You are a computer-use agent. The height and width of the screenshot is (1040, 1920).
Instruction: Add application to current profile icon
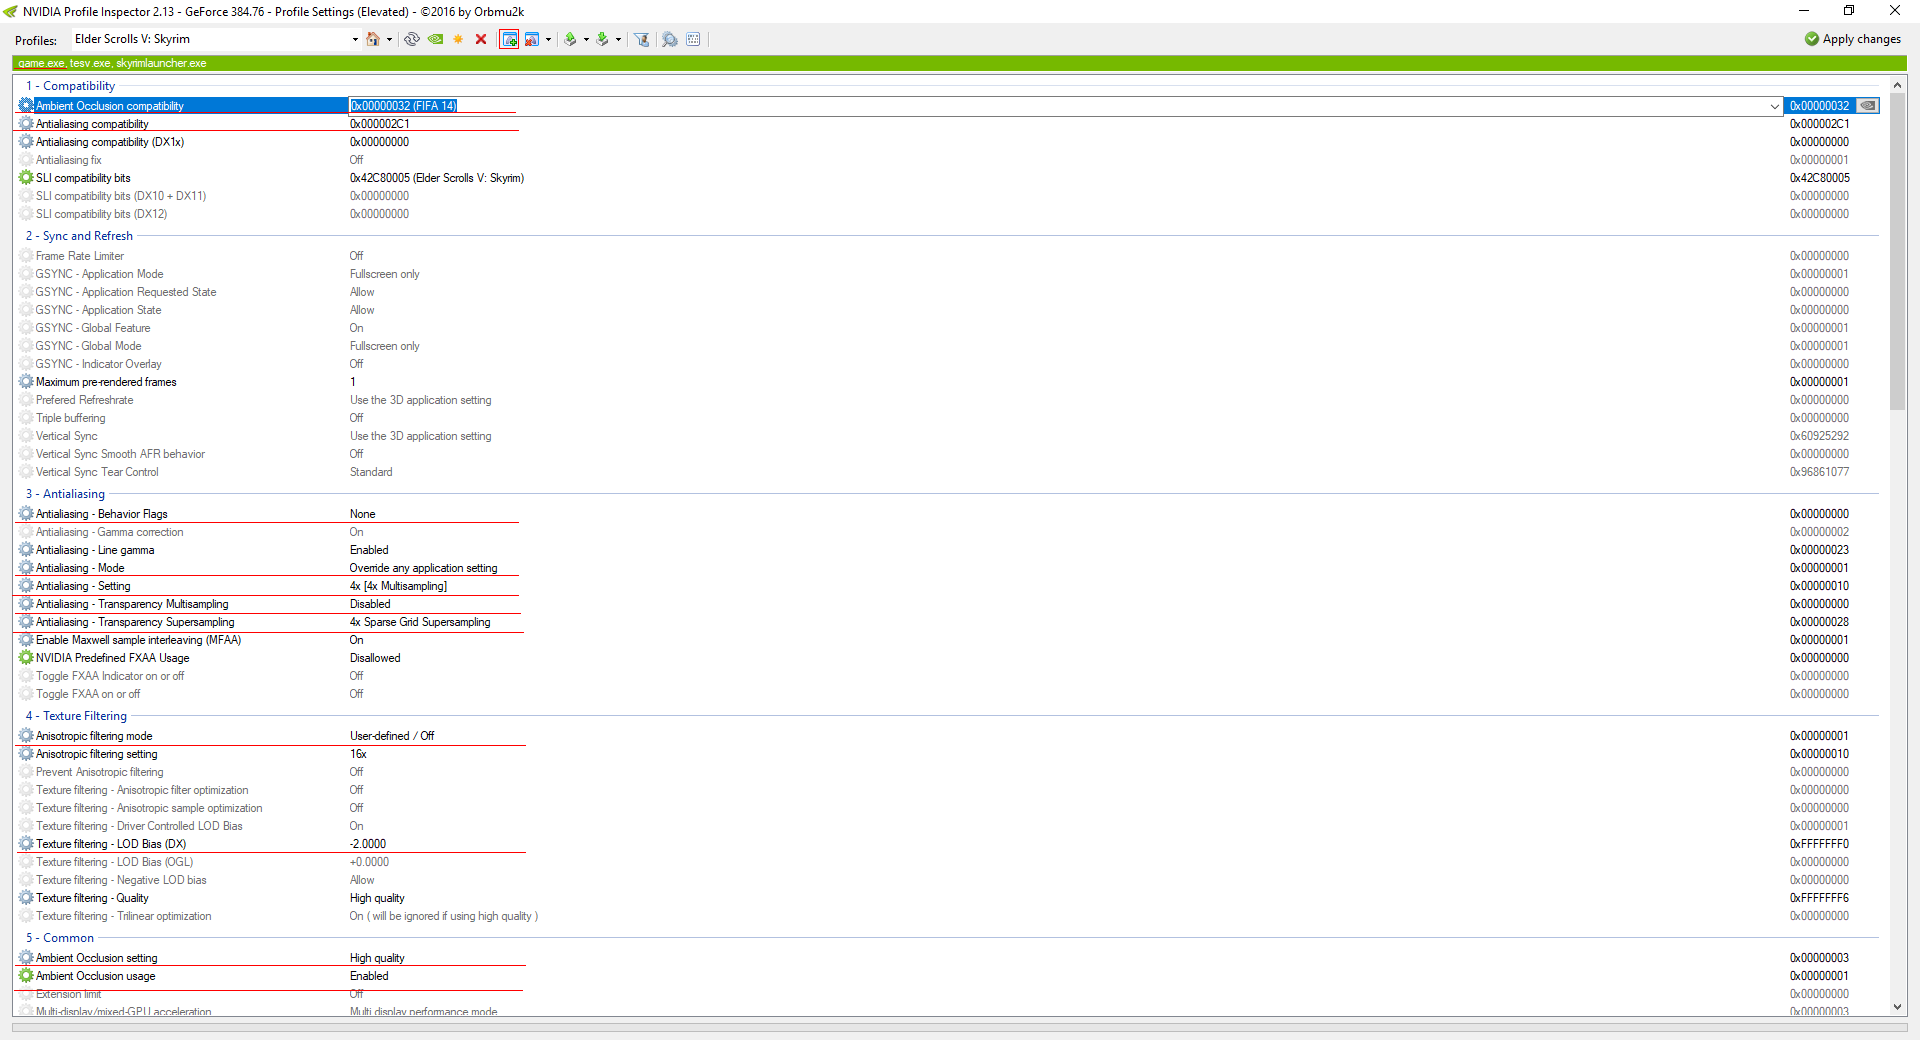pos(509,39)
